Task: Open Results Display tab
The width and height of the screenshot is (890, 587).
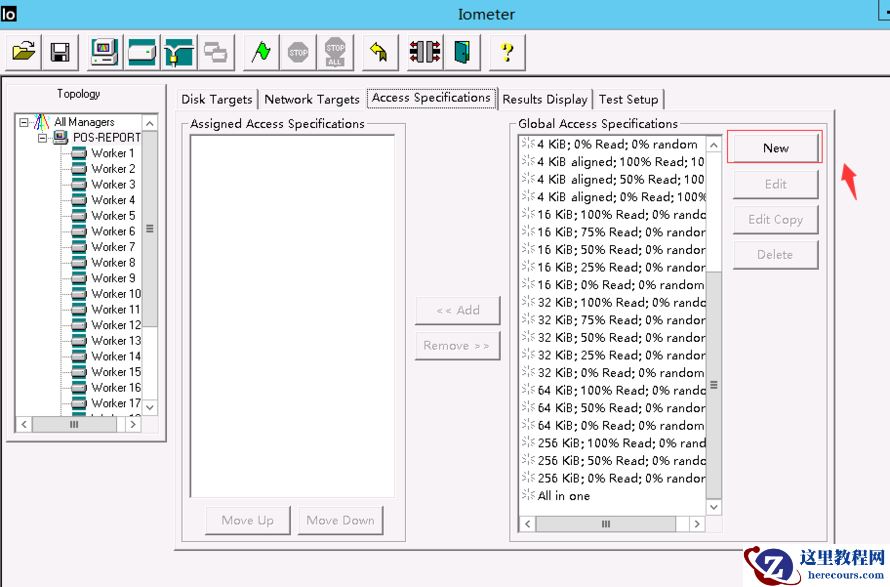Action: click(x=544, y=99)
